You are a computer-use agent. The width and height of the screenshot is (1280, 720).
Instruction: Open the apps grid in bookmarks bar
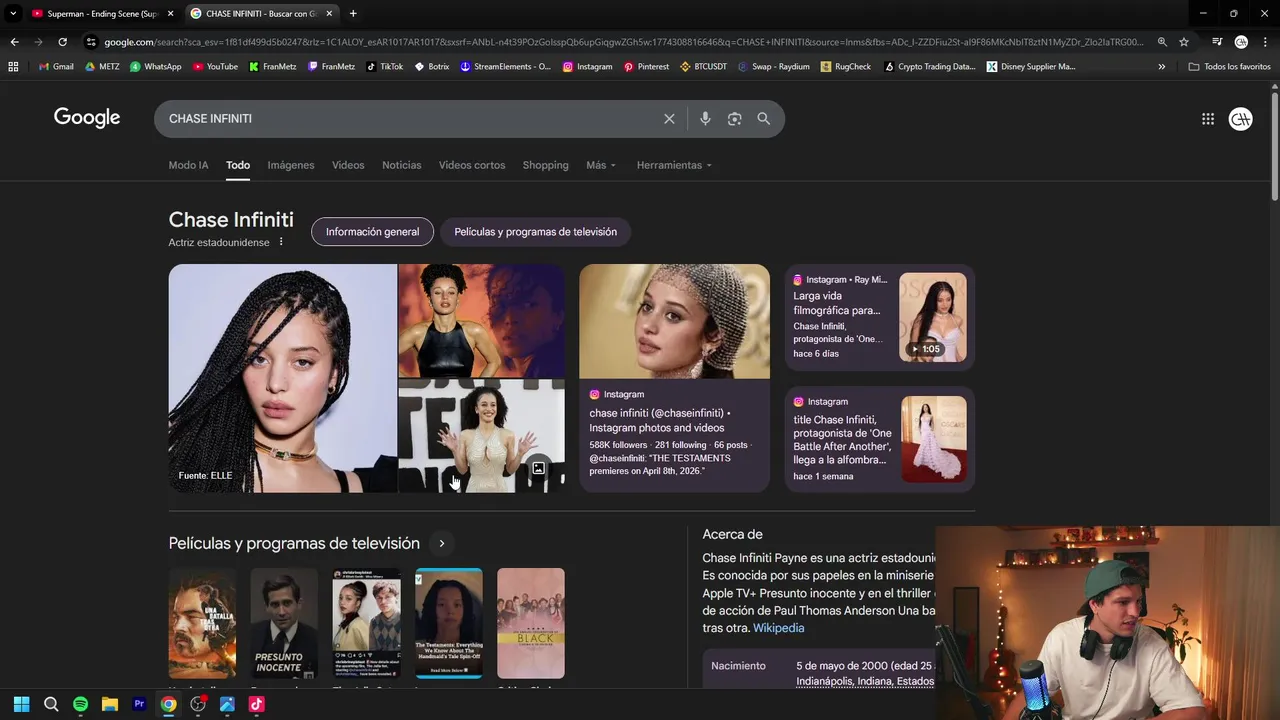tap(13, 66)
